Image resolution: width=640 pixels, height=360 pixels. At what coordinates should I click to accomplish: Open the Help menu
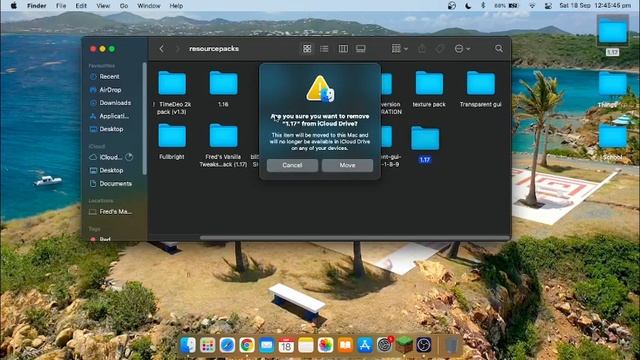point(176,6)
